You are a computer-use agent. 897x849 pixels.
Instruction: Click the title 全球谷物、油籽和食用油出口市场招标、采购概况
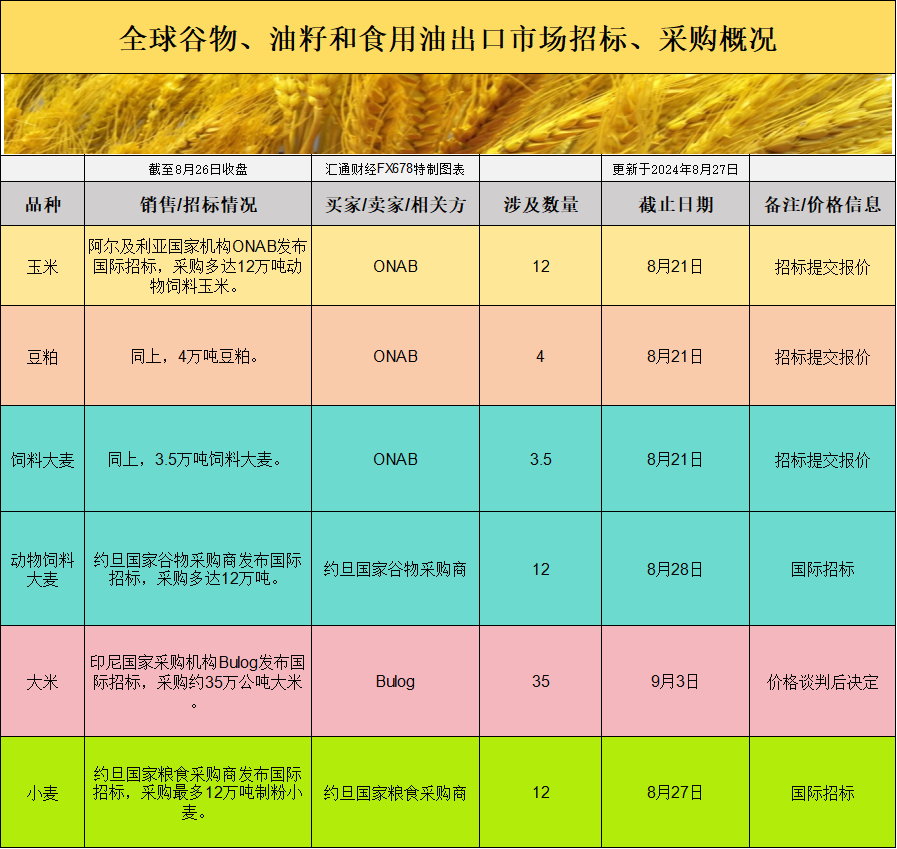(x=448, y=38)
